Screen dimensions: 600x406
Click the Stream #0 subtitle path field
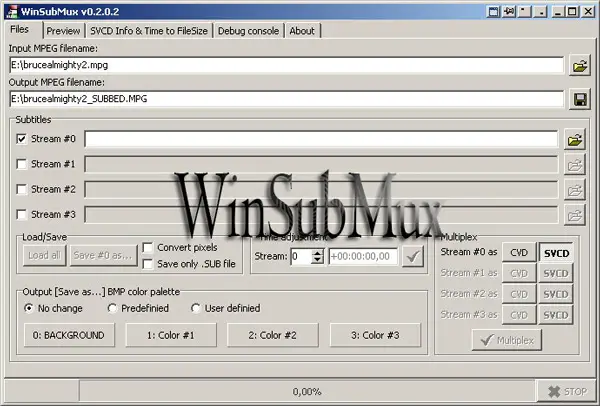tap(321, 139)
